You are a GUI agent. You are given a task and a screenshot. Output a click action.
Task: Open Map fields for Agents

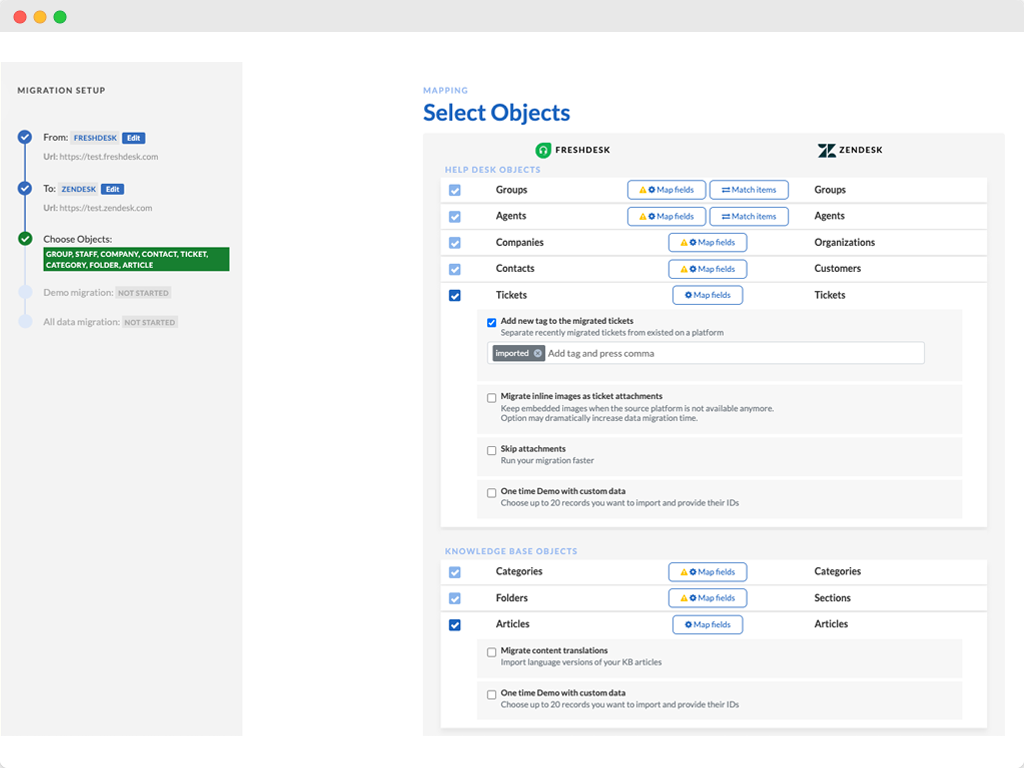(x=666, y=216)
